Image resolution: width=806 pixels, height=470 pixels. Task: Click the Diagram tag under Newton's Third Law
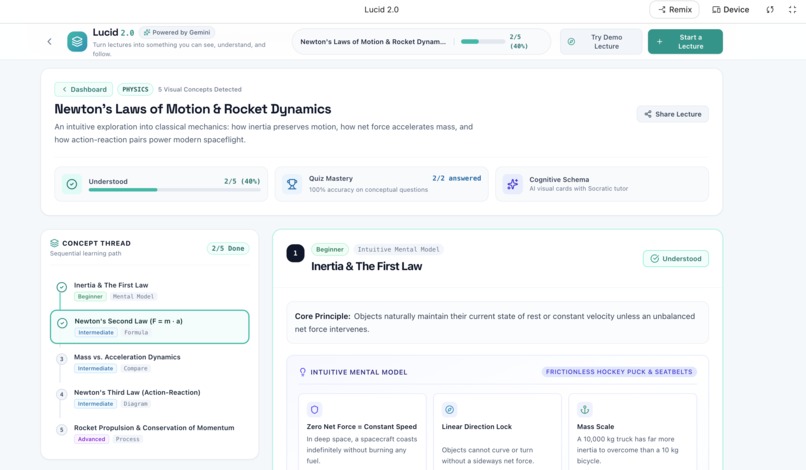[136, 404]
